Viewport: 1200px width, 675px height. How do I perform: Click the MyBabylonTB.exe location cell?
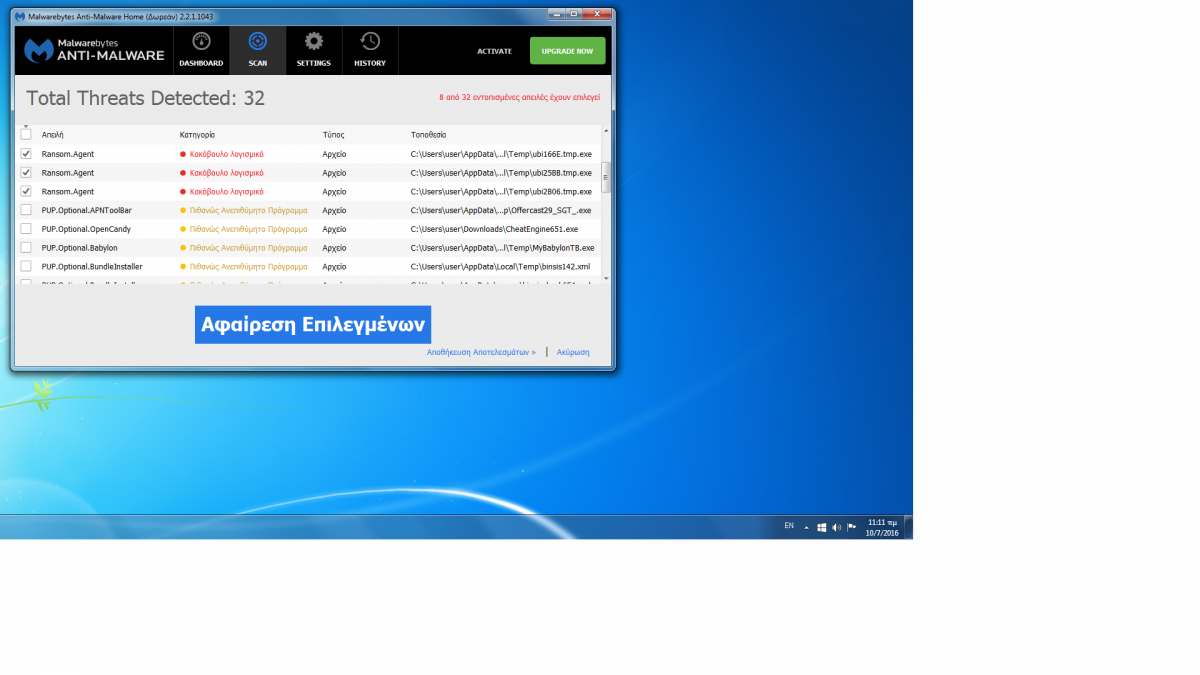[x=502, y=247]
